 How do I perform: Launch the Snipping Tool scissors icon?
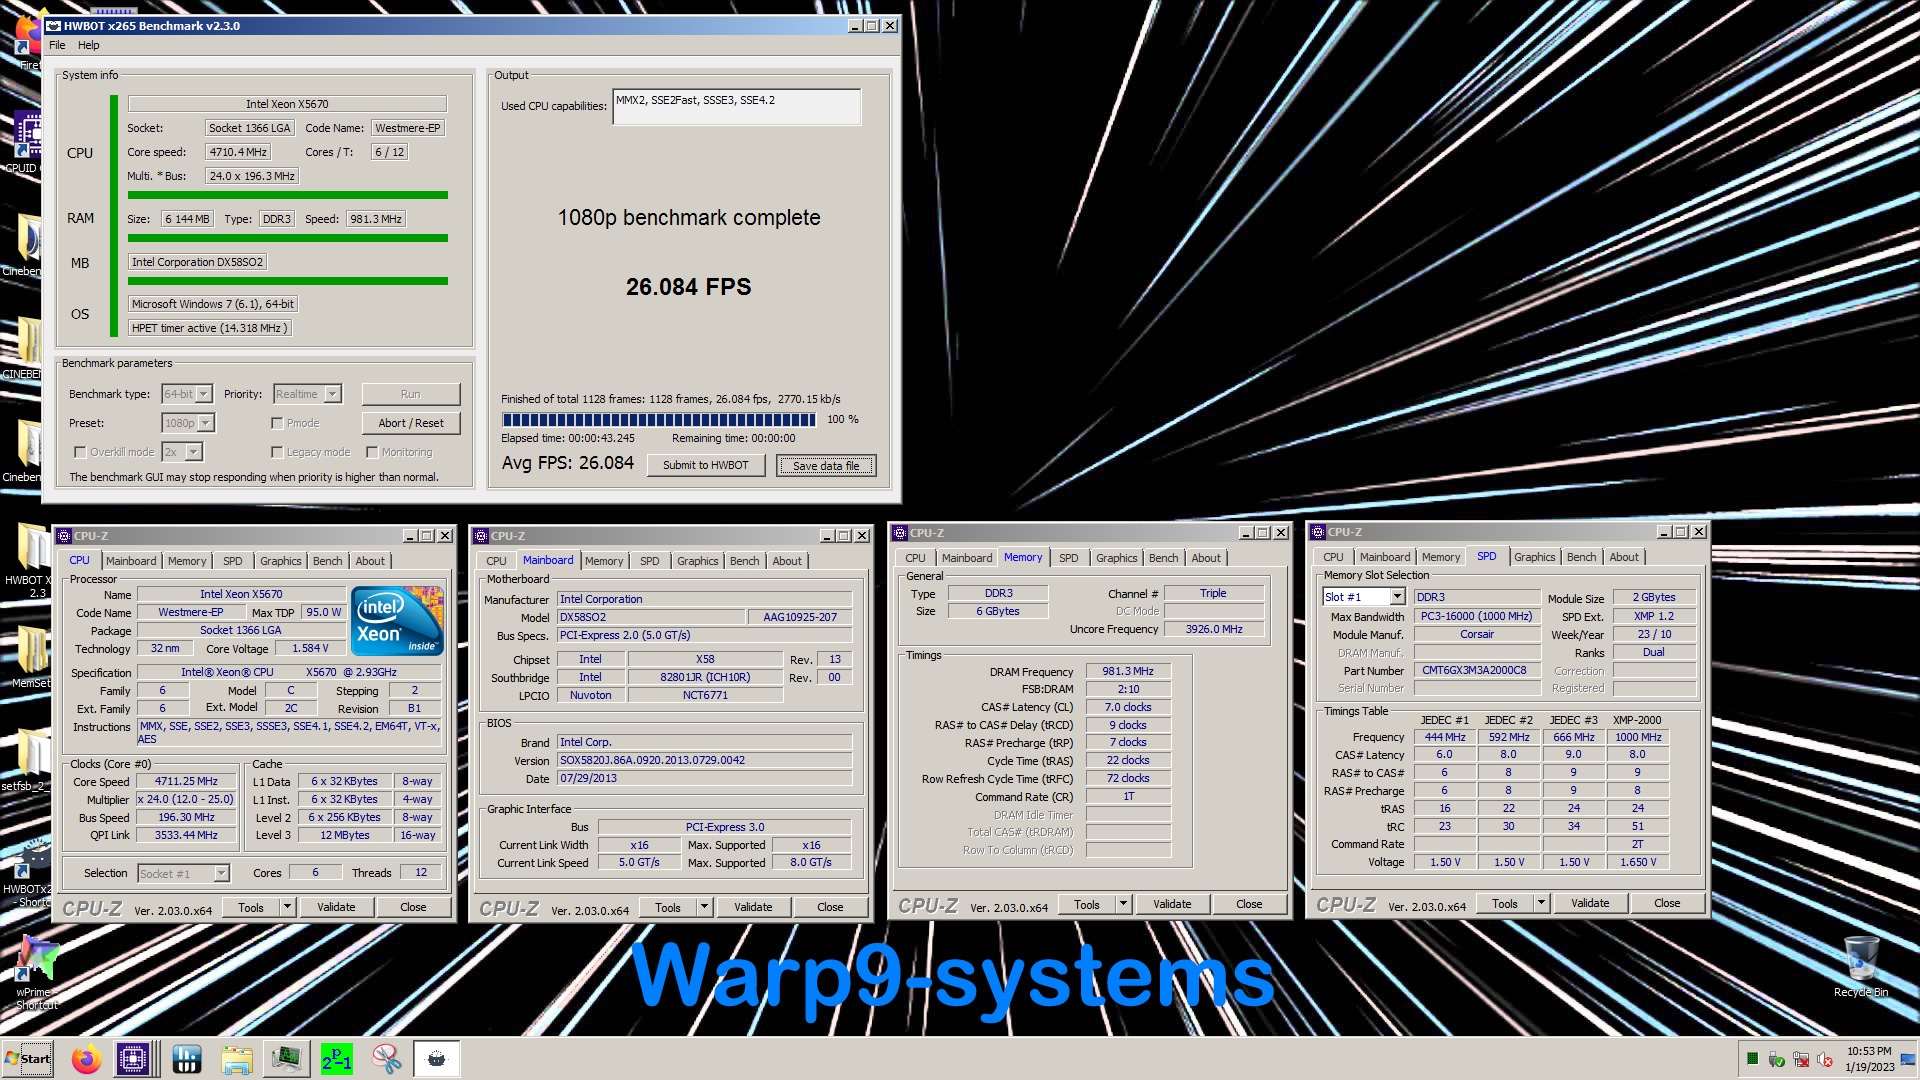click(386, 1058)
